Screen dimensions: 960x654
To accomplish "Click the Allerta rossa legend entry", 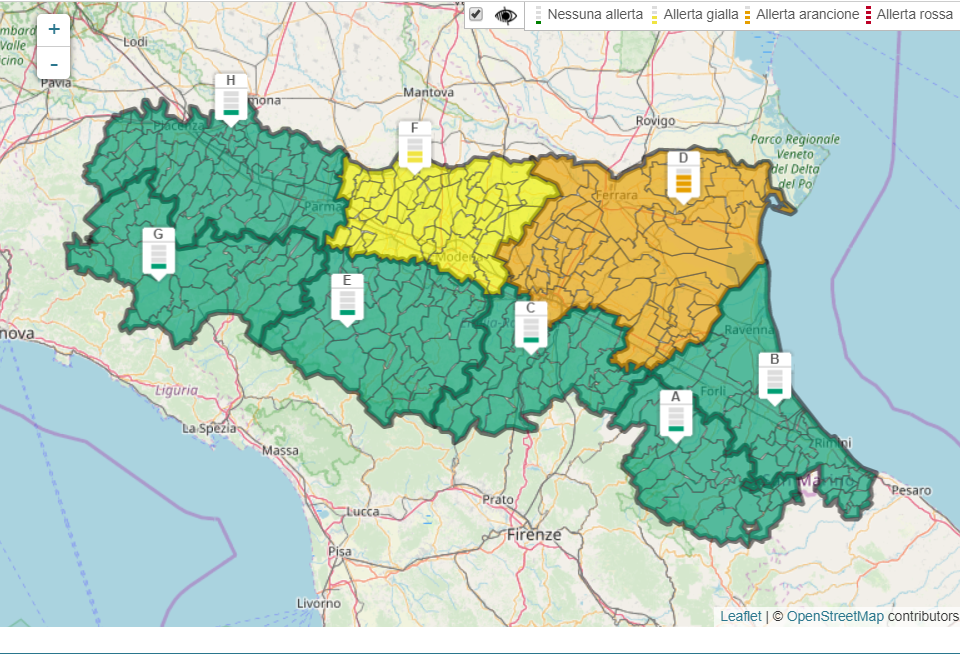I will coord(914,14).
